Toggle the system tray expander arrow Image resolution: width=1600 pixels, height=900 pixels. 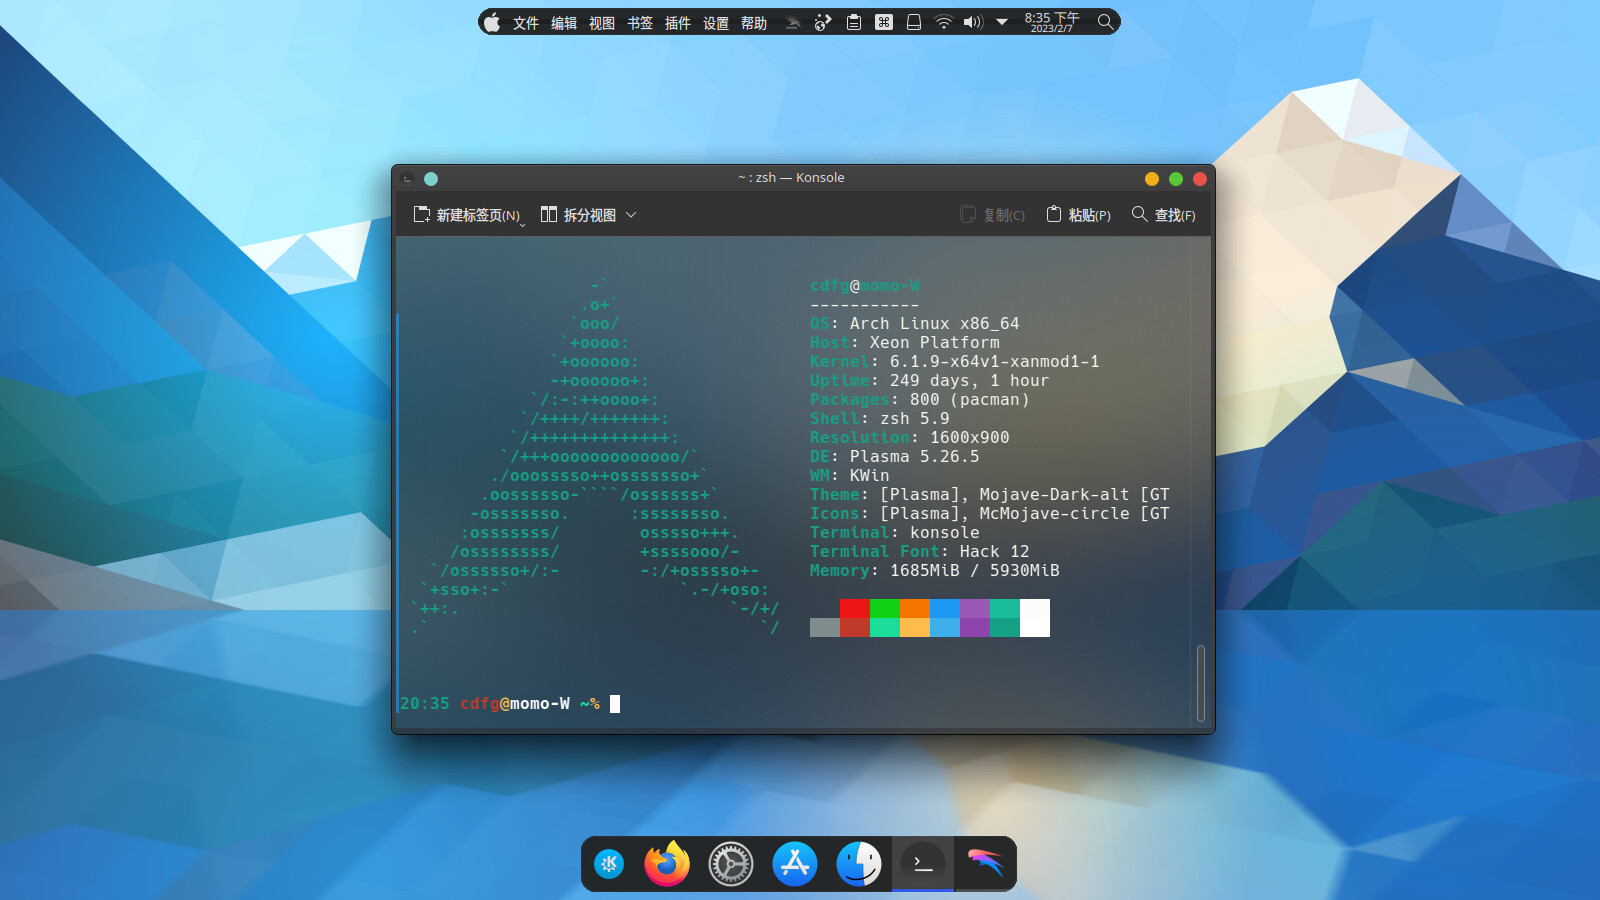pos(1001,21)
